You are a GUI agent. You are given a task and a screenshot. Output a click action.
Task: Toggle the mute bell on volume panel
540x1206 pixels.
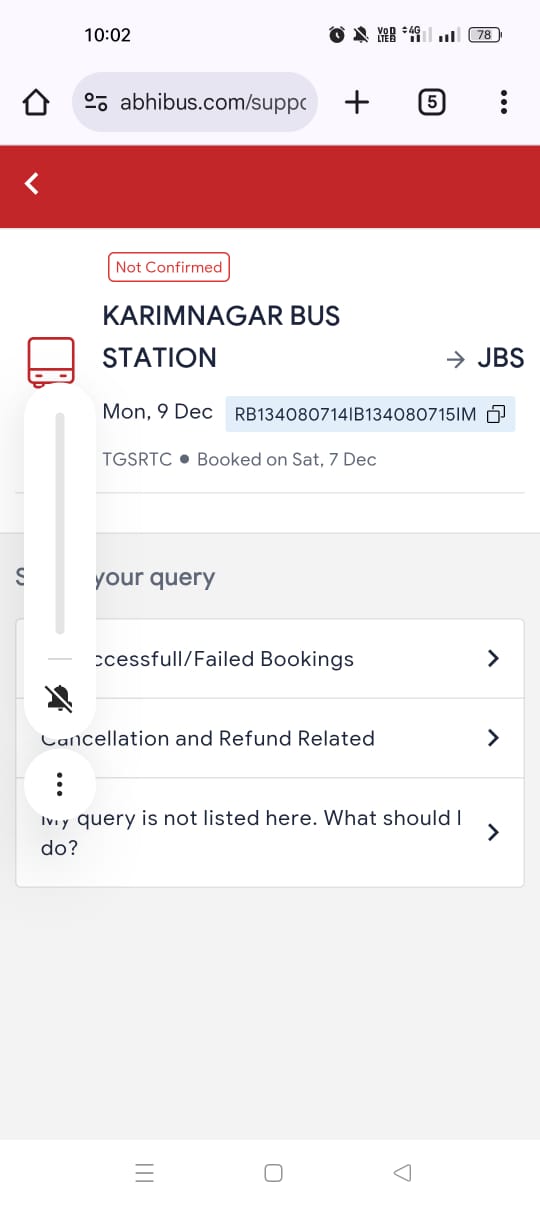60,698
